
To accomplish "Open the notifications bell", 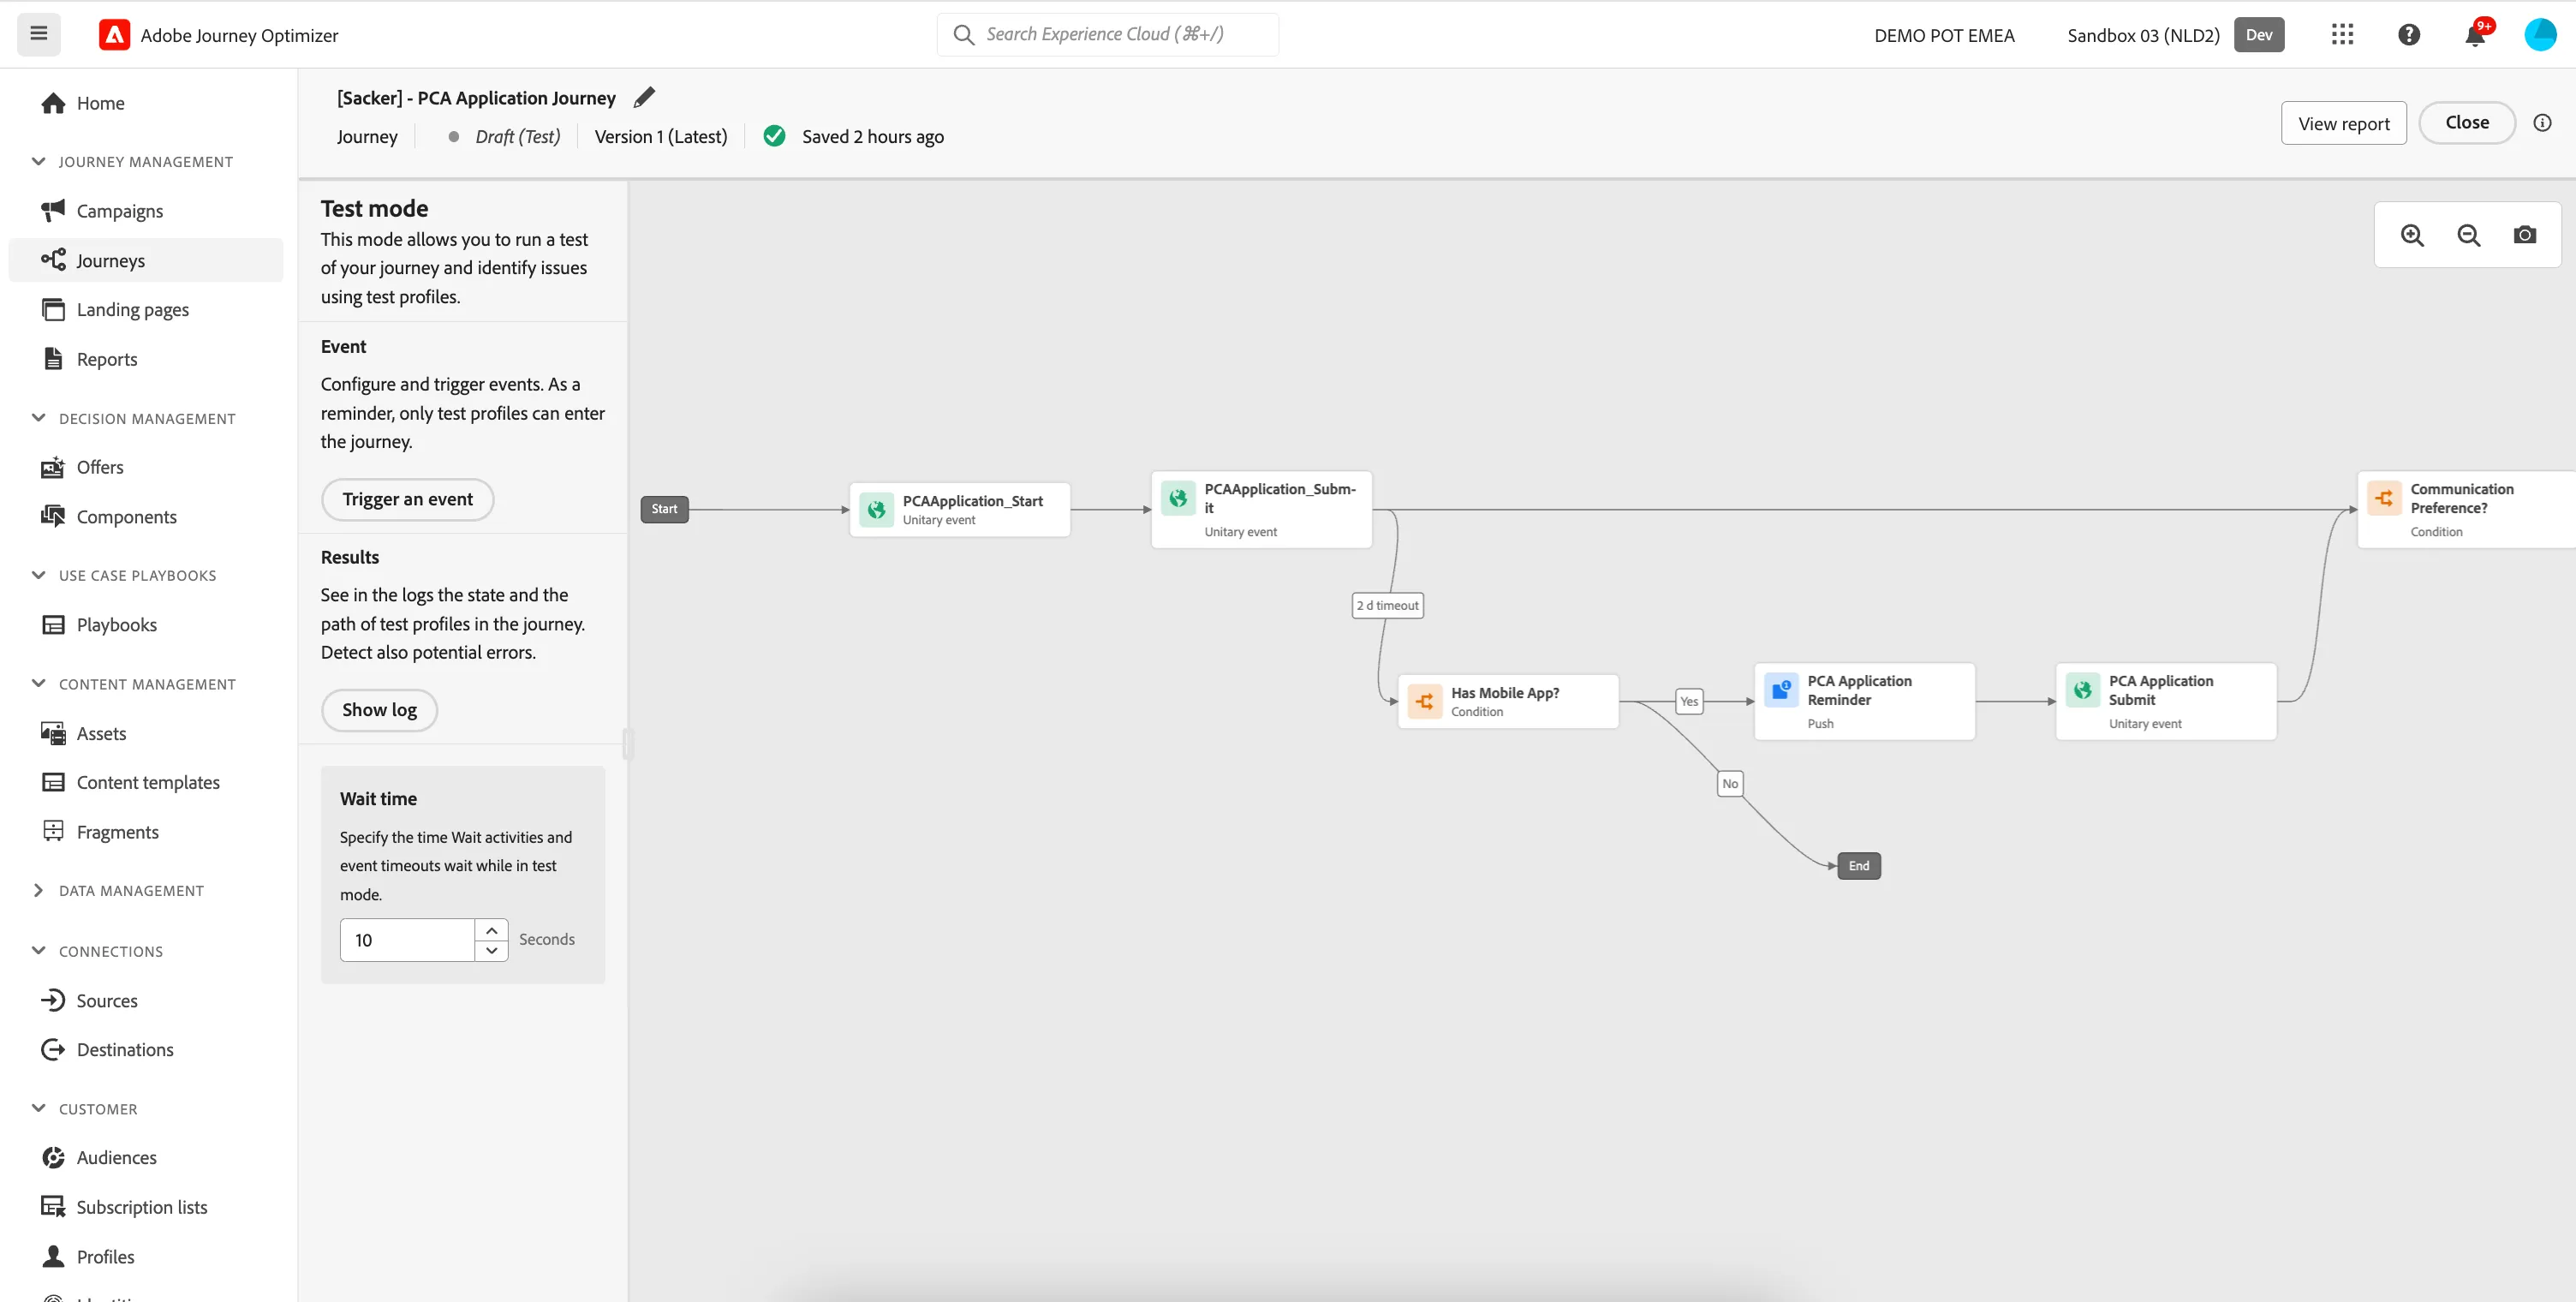I will point(2475,35).
